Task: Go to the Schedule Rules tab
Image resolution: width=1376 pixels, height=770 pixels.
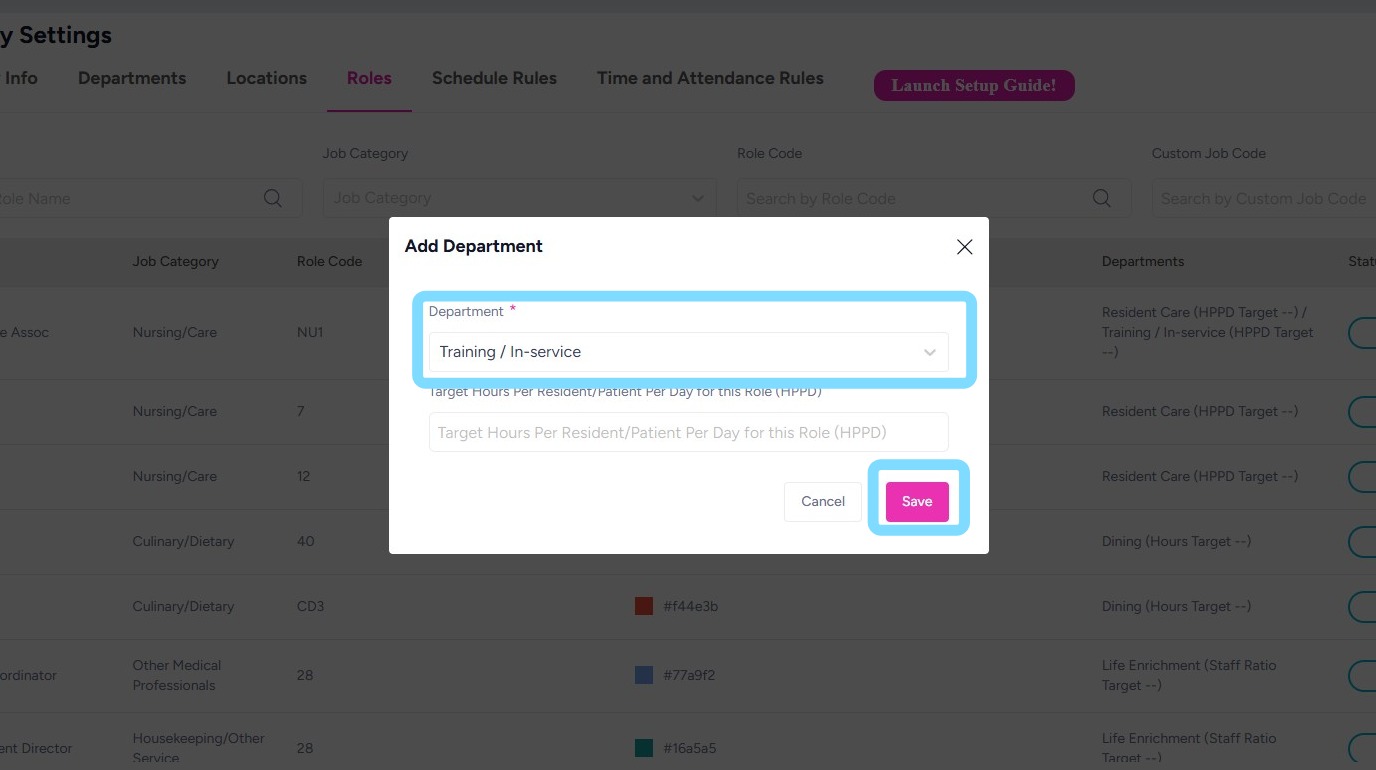Action: tap(494, 78)
